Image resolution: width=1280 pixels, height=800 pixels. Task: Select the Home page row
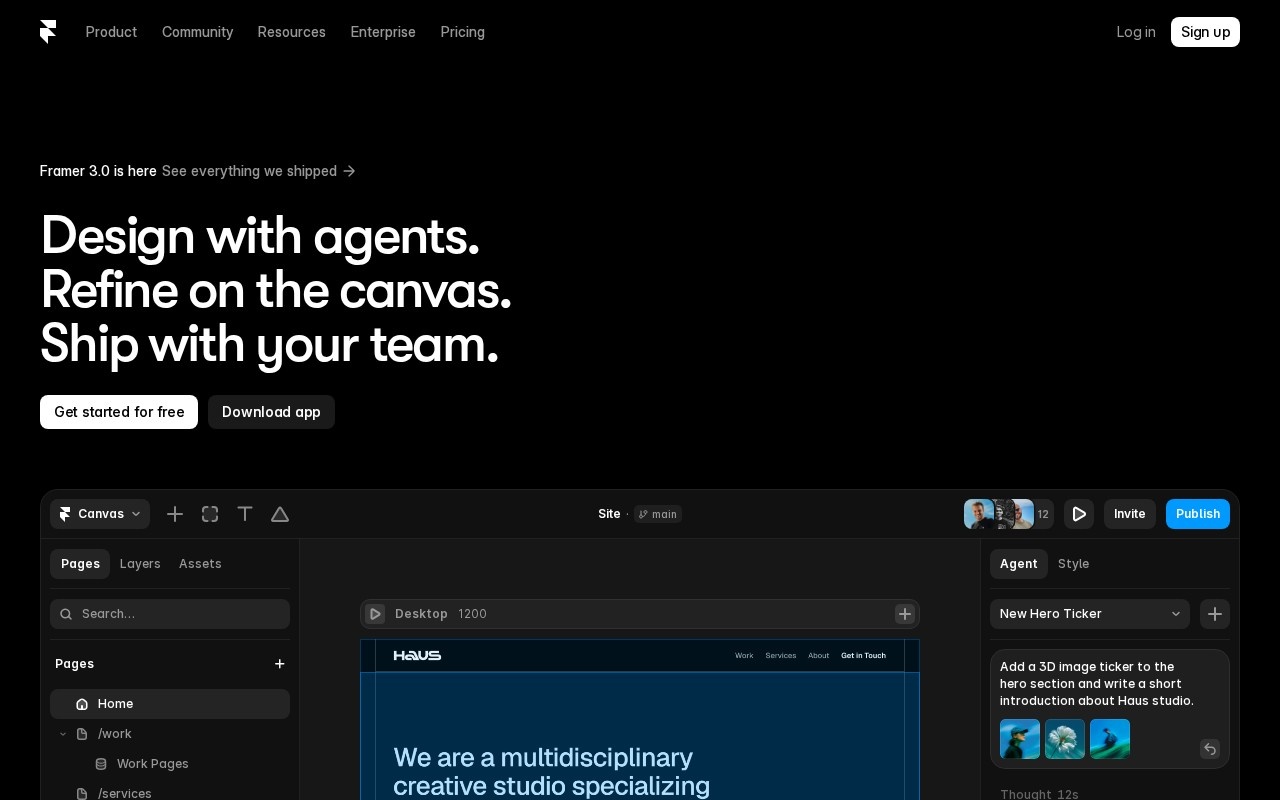coord(170,704)
